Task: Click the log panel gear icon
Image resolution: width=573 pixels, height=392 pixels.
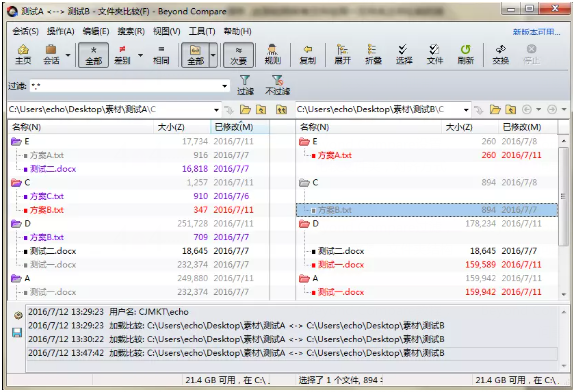Action: click(x=17, y=316)
